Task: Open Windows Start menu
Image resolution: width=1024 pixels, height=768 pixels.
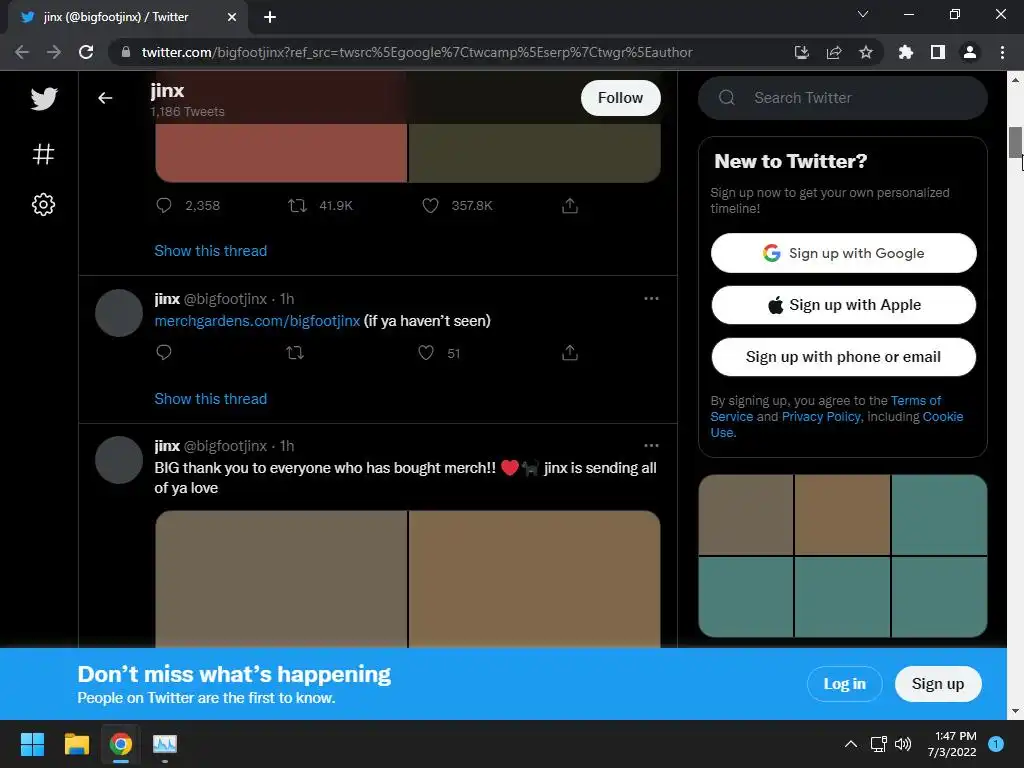Action: 32,744
